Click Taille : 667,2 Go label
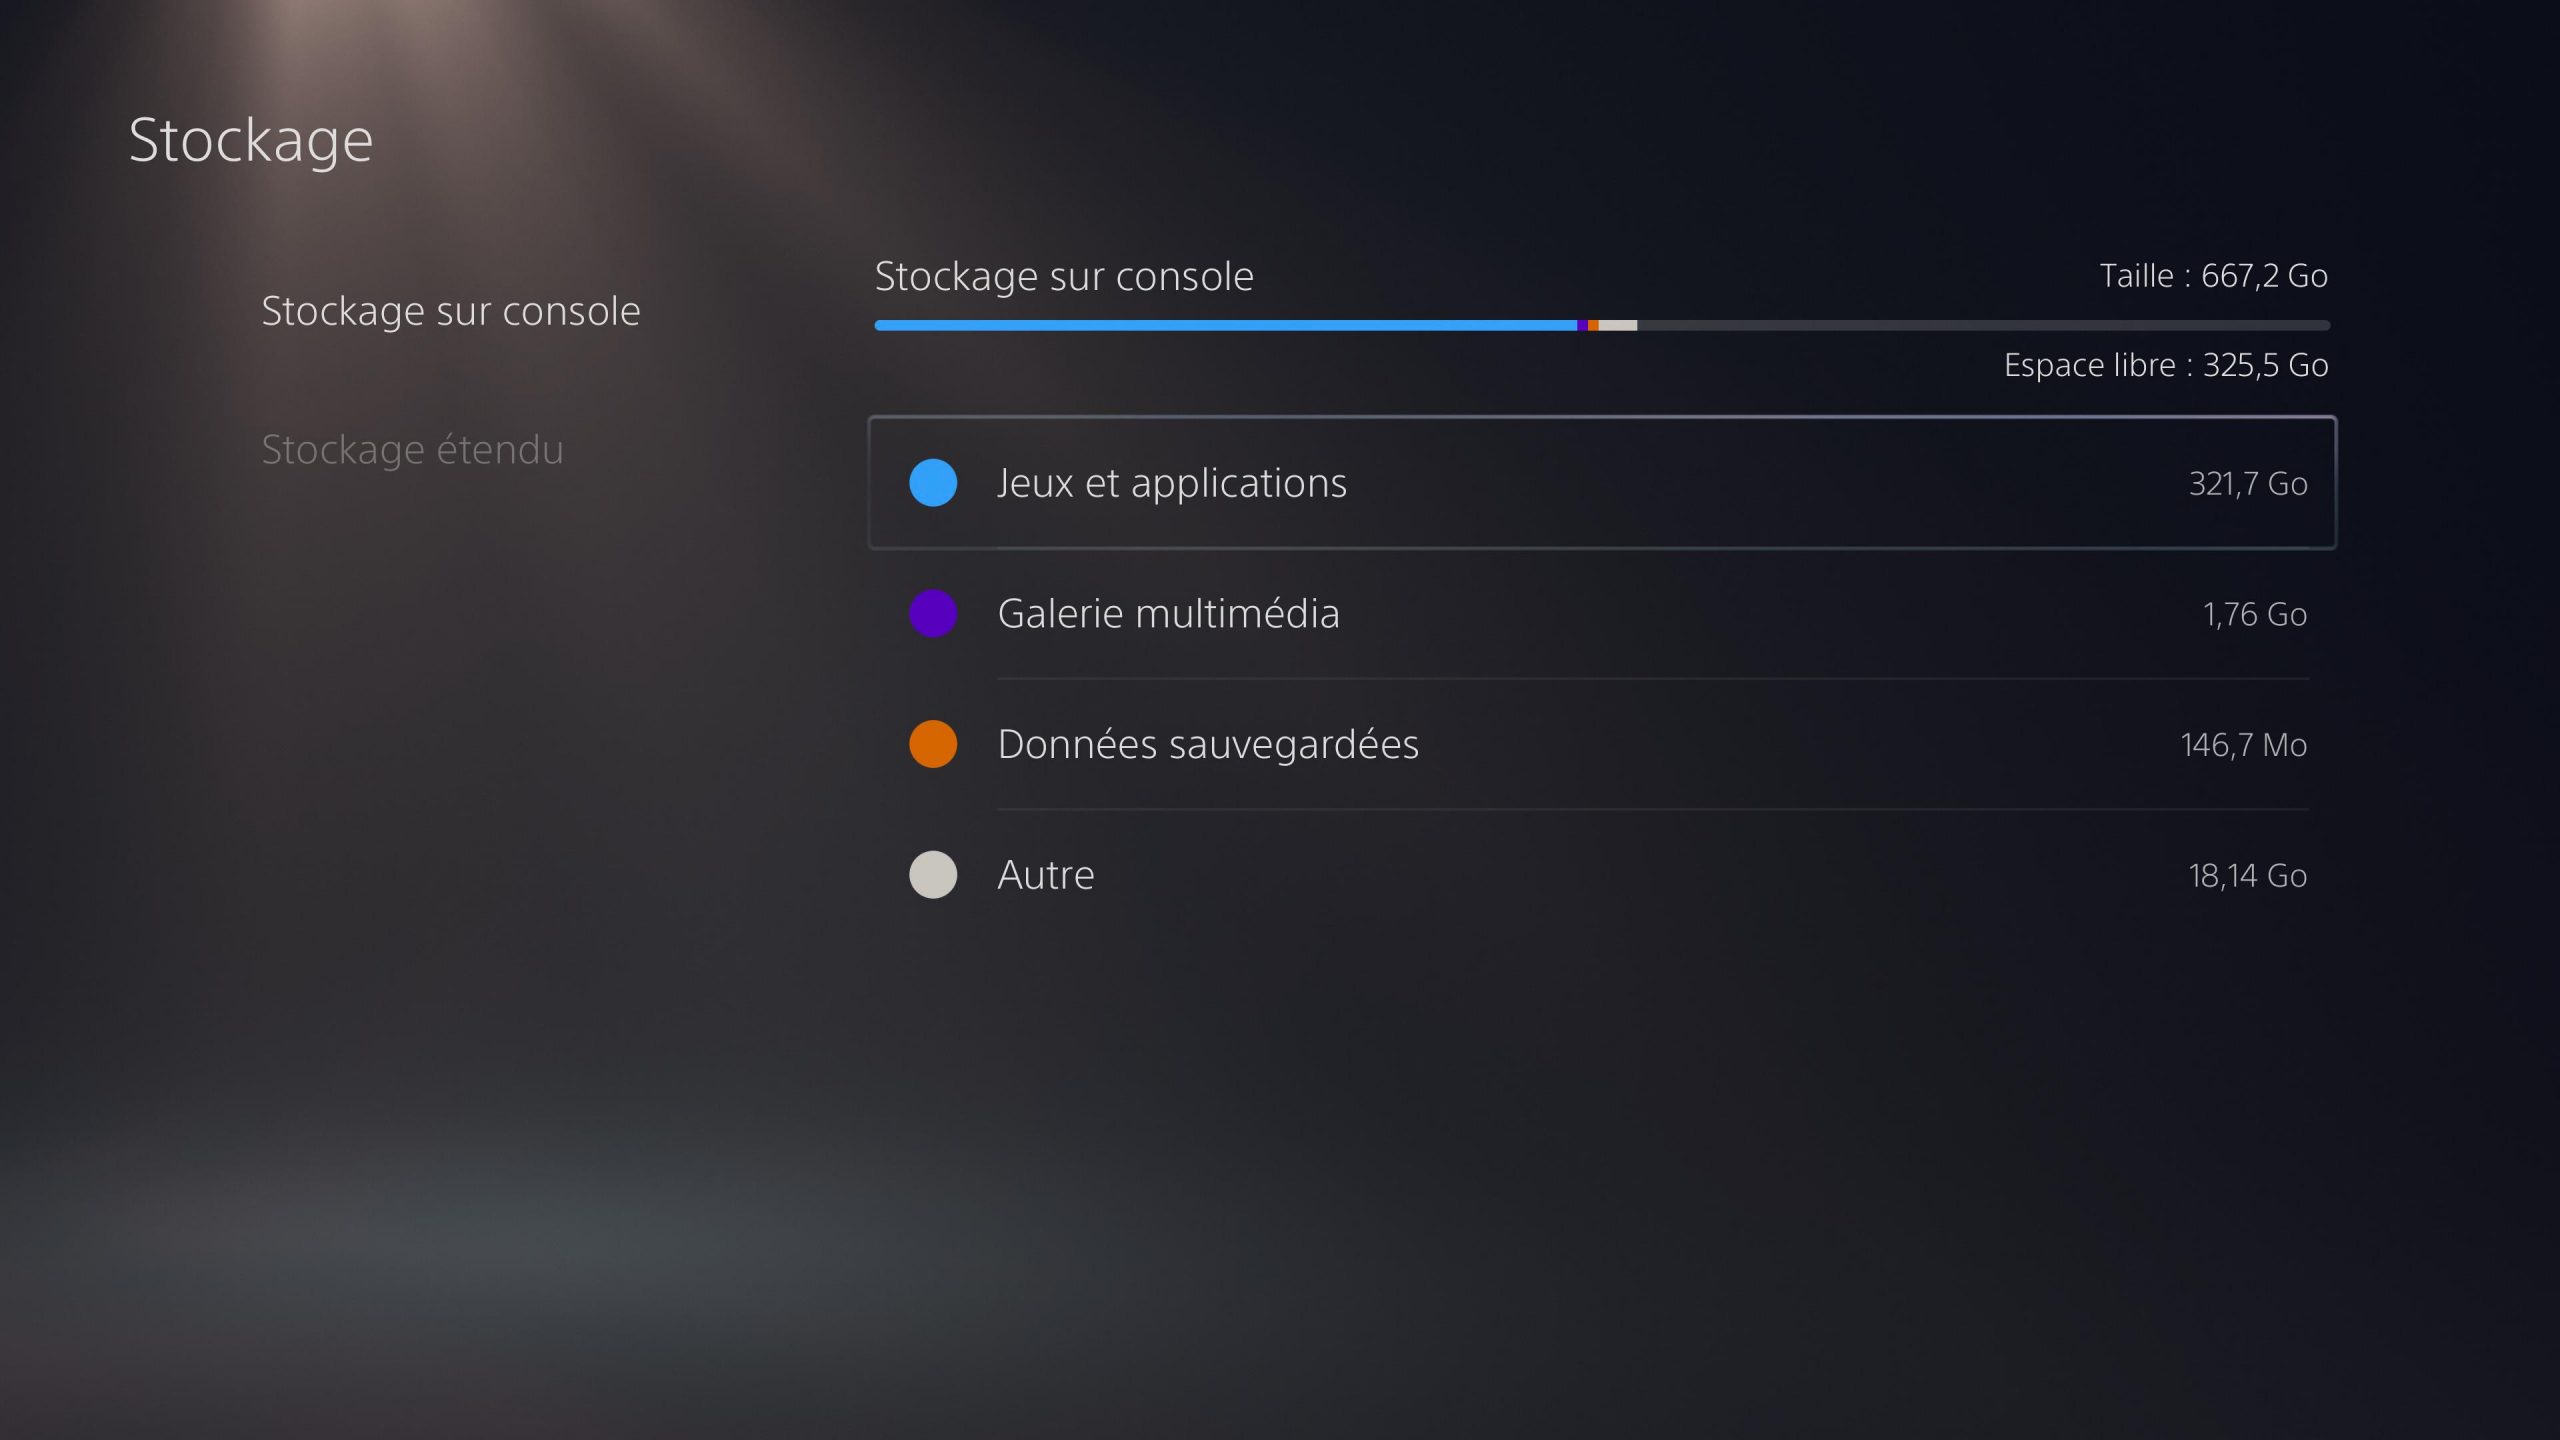The image size is (2560, 1440). tap(2213, 276)
